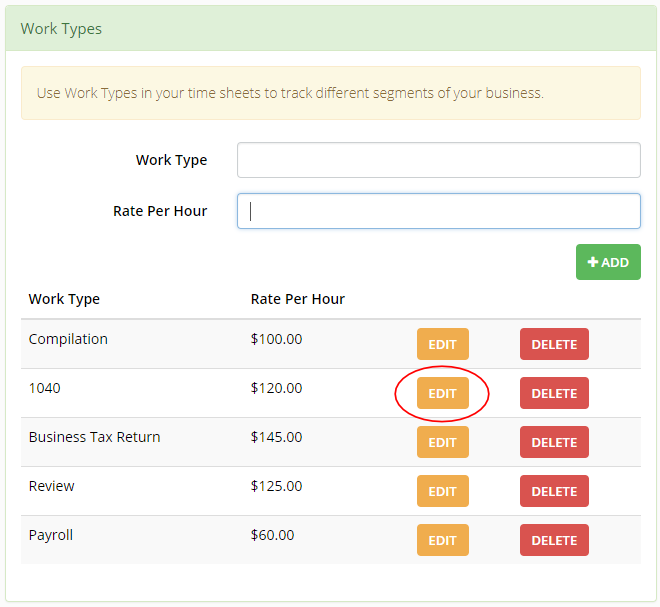This screenshot has width=660, height=607.
Task: Delete the Business Tax Return row
Action: pyautogui.click(x=554, y=442)
